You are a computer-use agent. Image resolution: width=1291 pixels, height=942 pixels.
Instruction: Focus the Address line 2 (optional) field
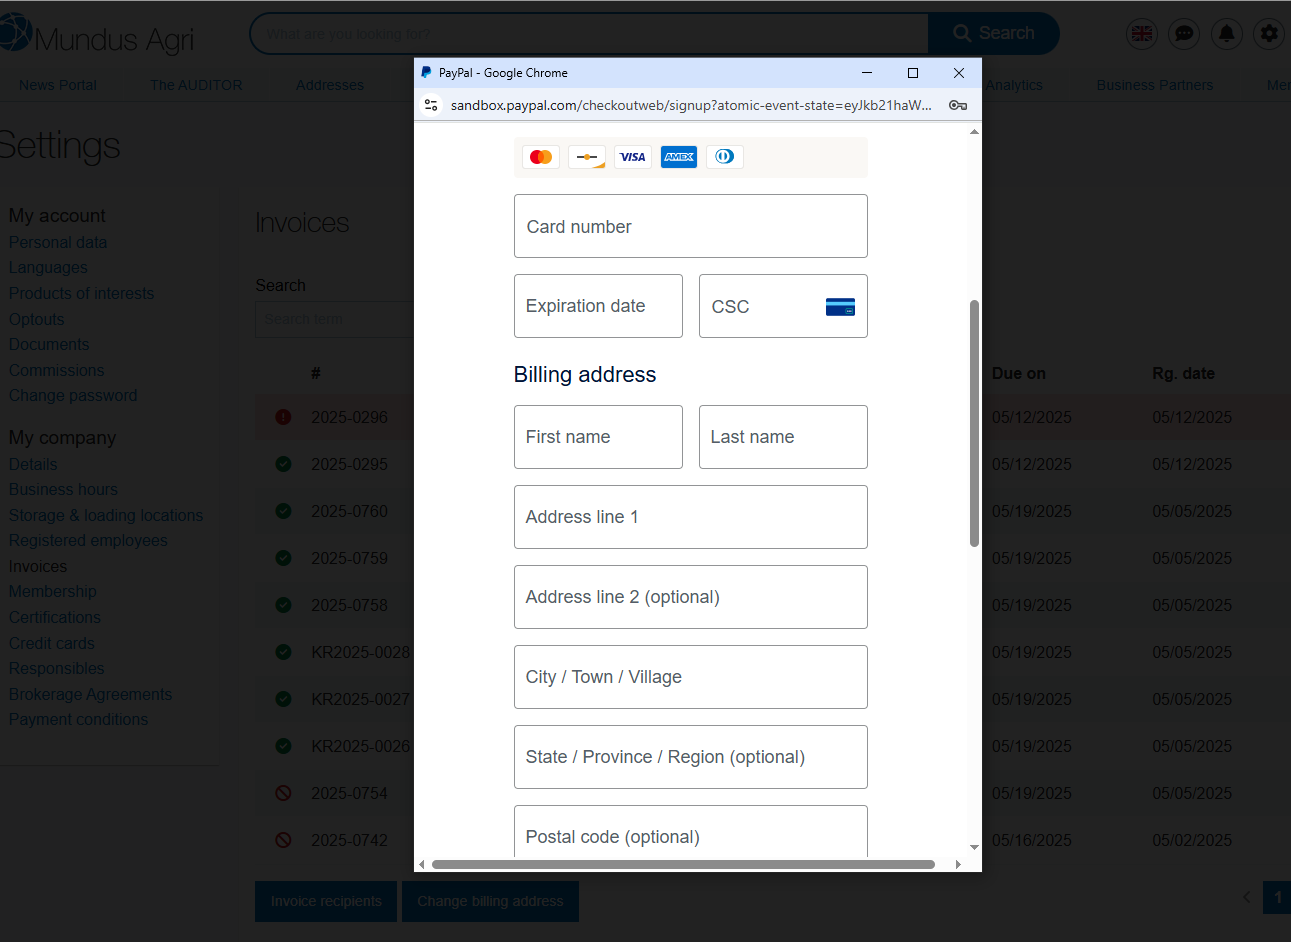point(690,597)
